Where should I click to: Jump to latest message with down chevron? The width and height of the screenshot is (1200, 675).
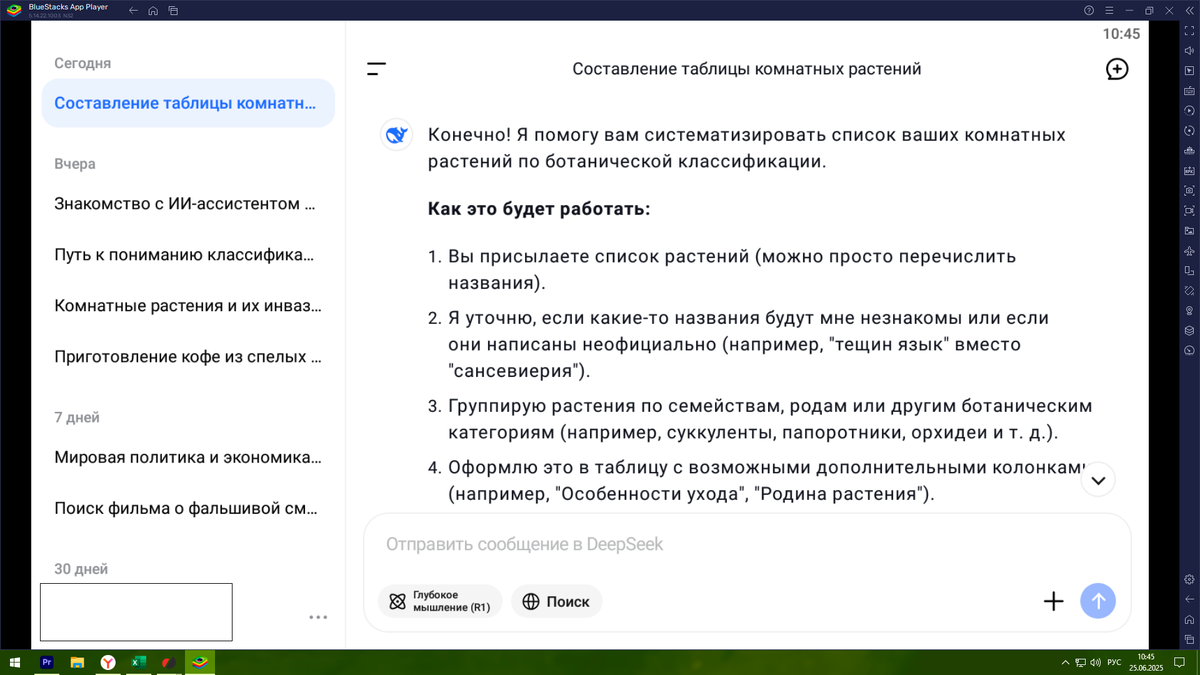pos(1098,481)
